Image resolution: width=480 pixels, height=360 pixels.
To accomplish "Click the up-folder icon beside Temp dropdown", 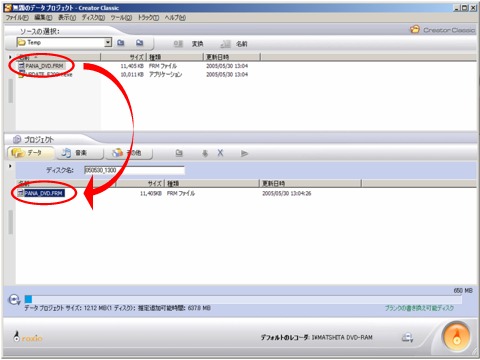I will (x=121, y=43).
